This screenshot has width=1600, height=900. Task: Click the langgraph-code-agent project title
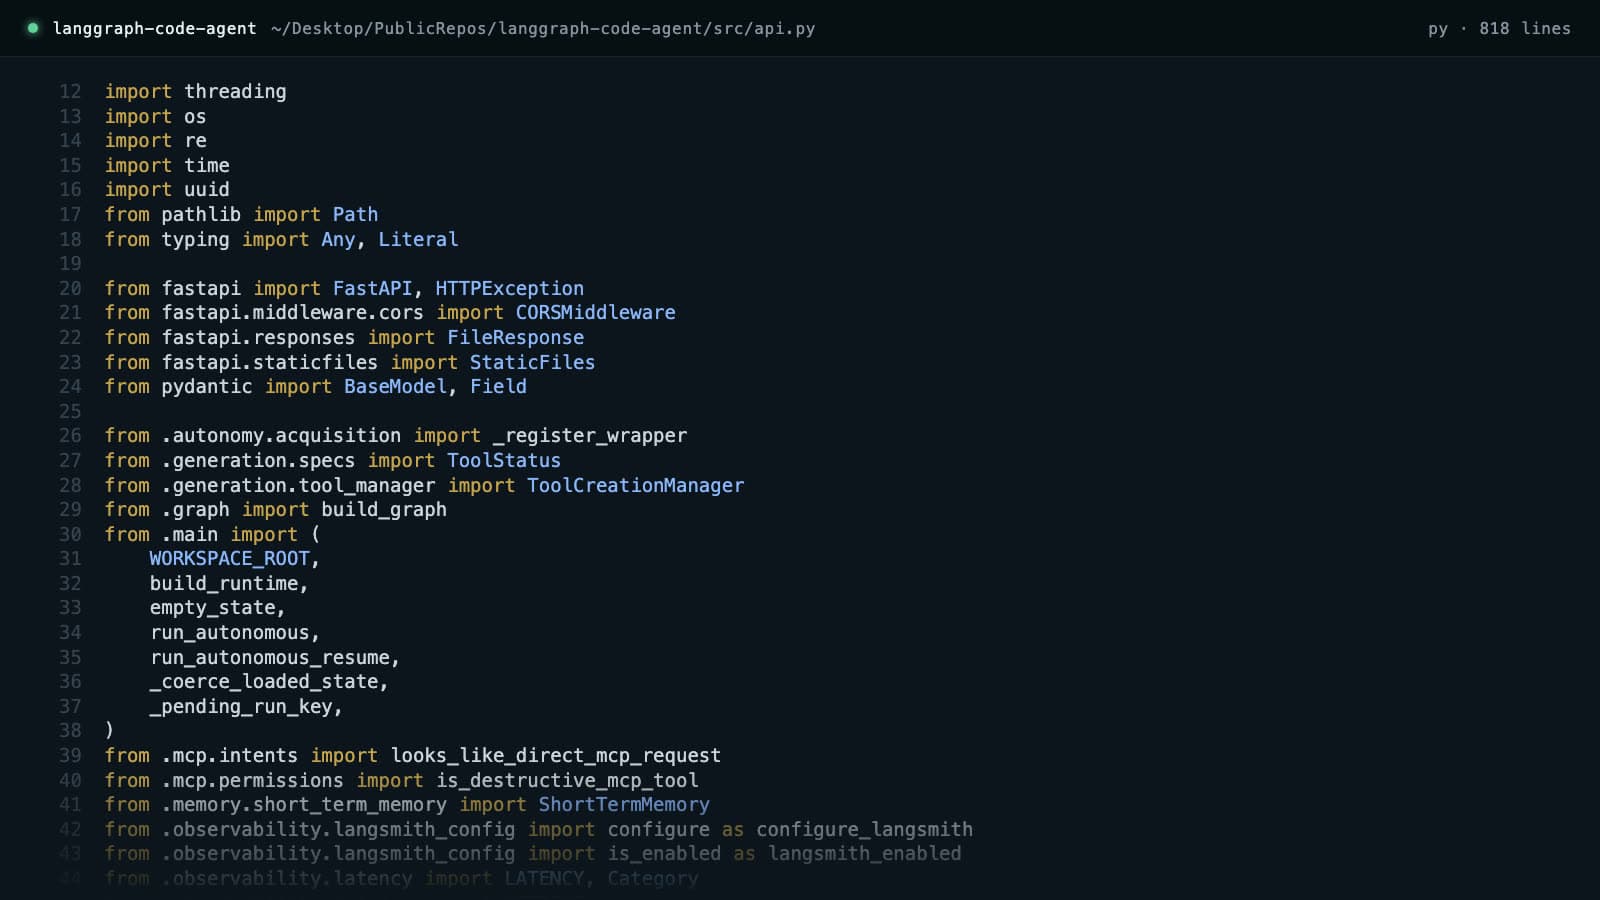154,28
